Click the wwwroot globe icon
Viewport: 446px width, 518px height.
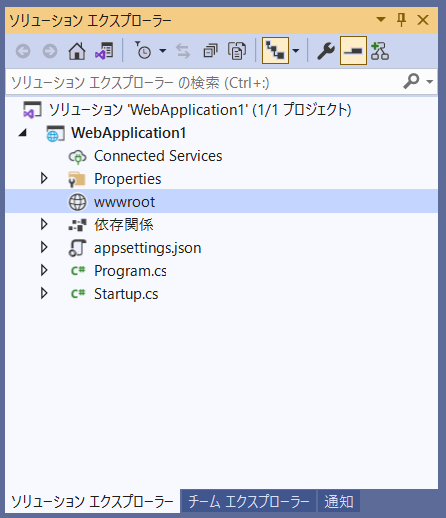tap(77, 202)
